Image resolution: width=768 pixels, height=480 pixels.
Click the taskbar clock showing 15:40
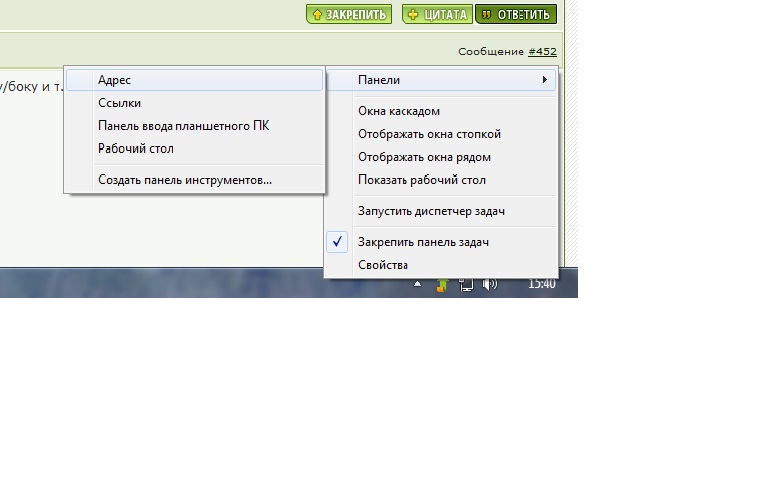(x=541, y=285)
